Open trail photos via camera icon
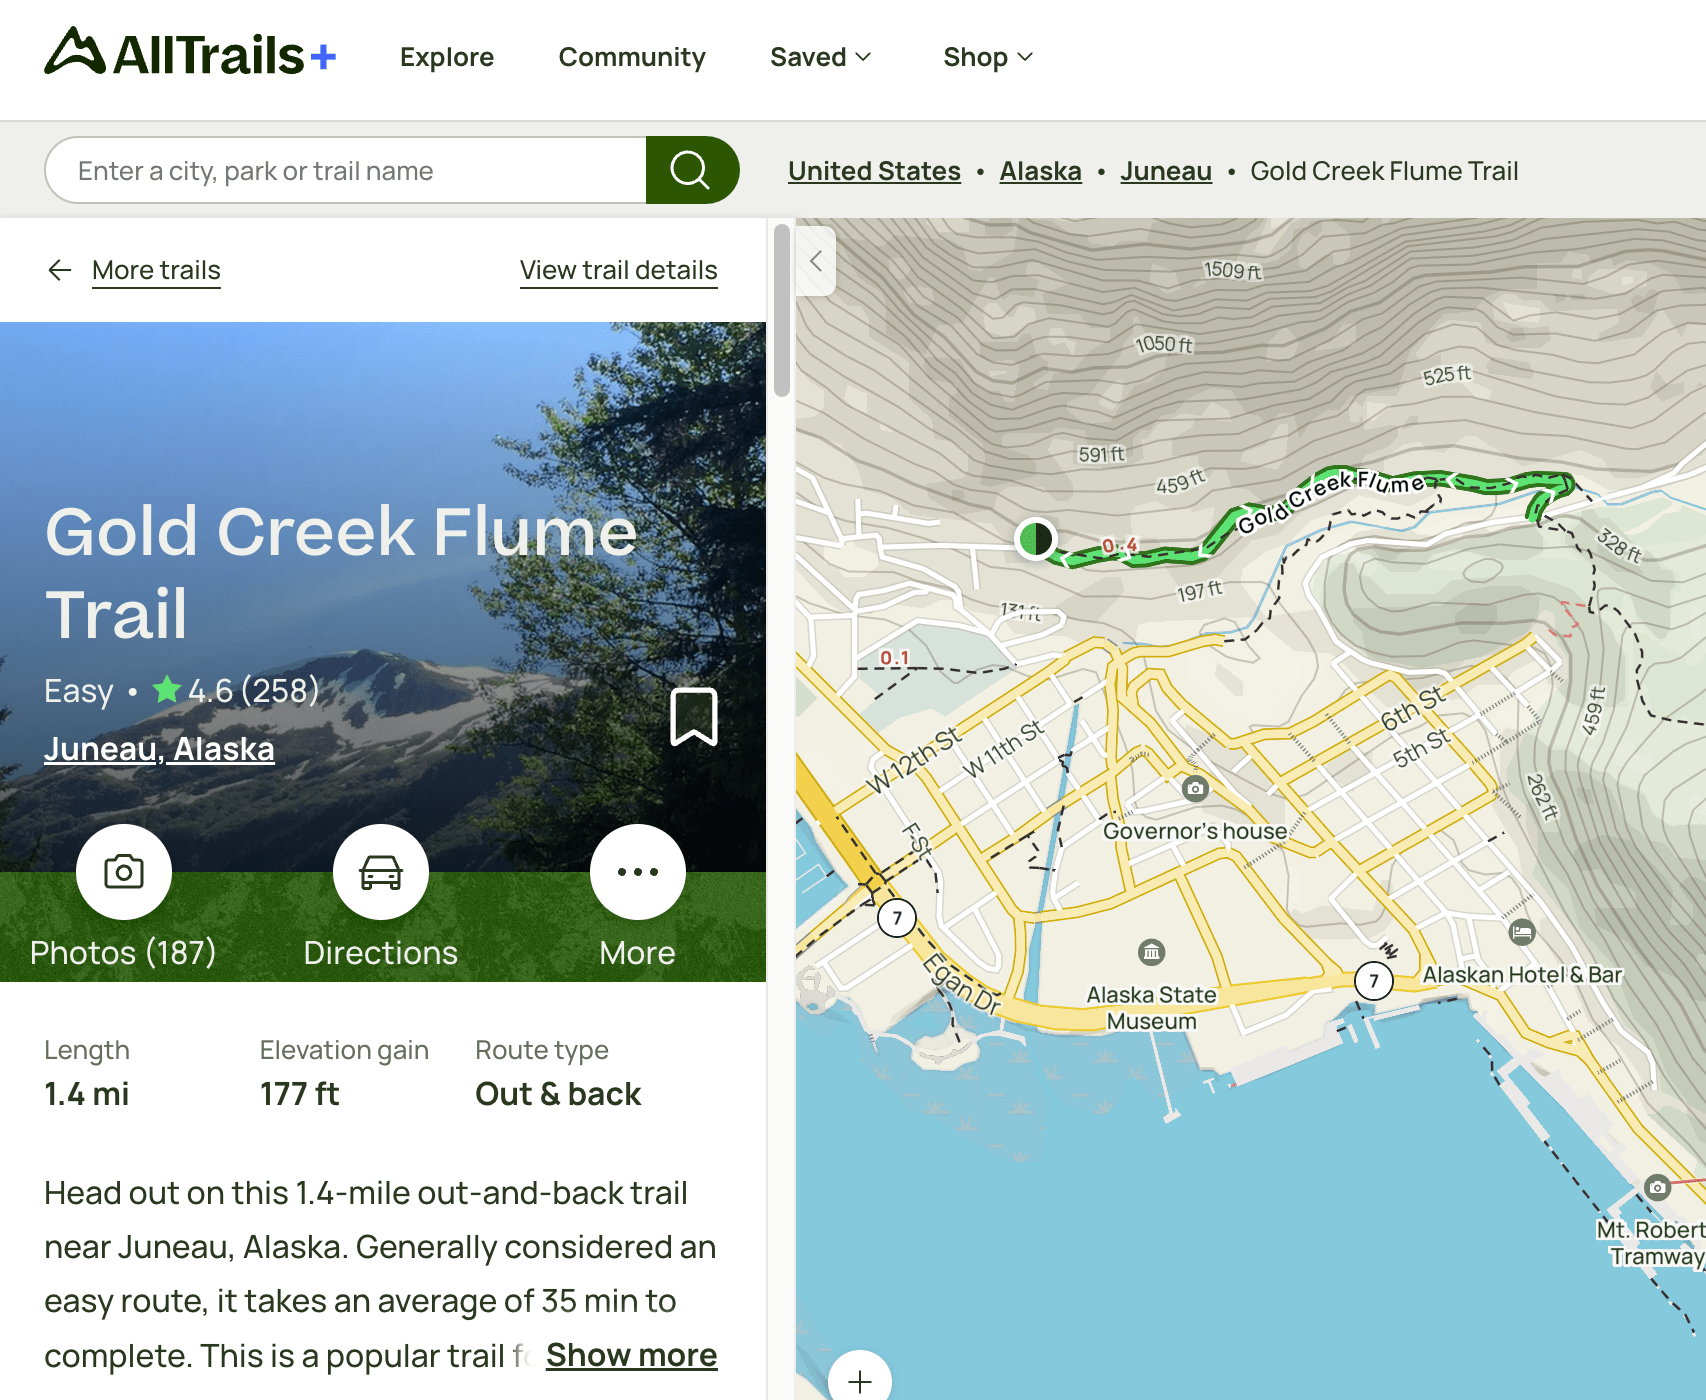The width and height of the screenshot is (1706, 1400). tap(124, 872)
